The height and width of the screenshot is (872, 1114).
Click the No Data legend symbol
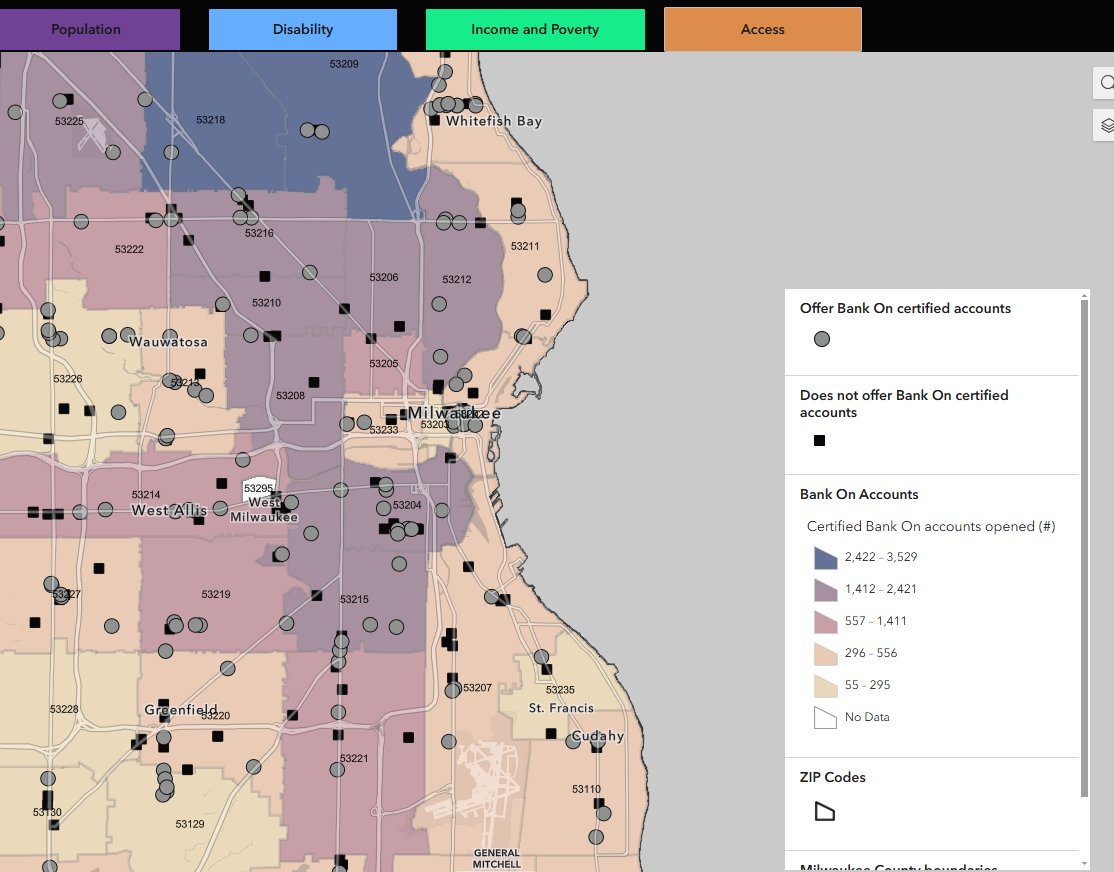click(x=825, y=717)
